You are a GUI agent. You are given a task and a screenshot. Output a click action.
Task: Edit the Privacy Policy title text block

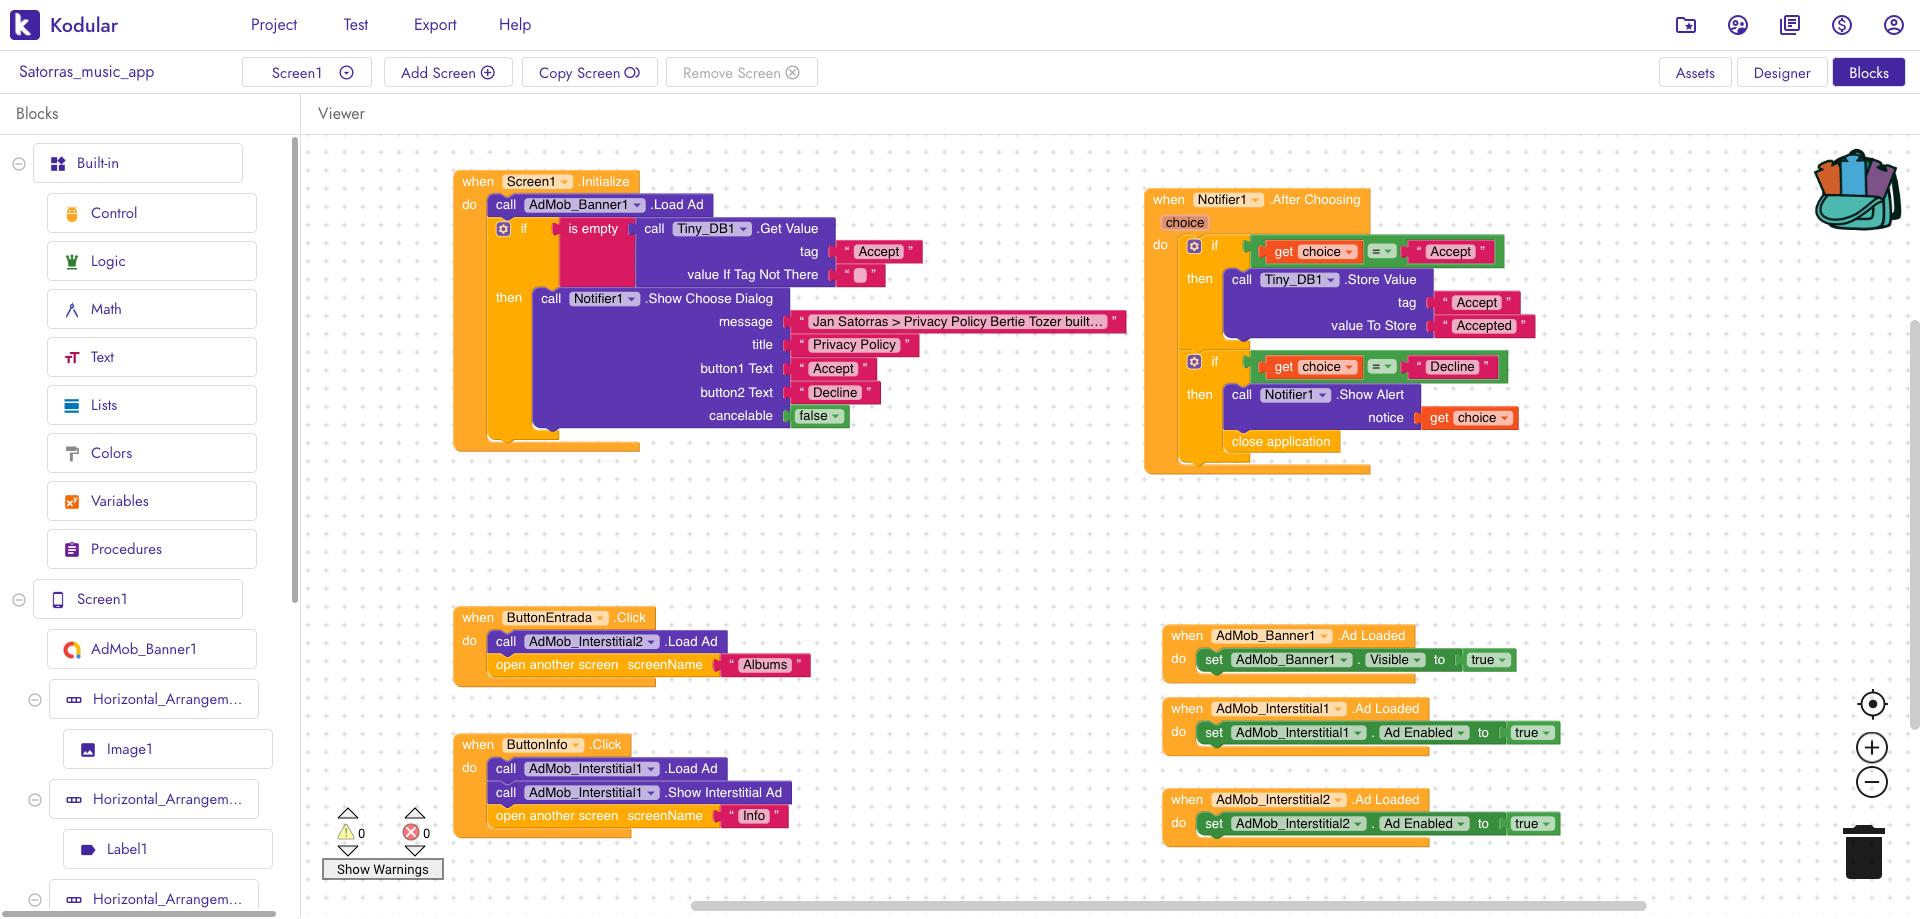tap(854, 345)
